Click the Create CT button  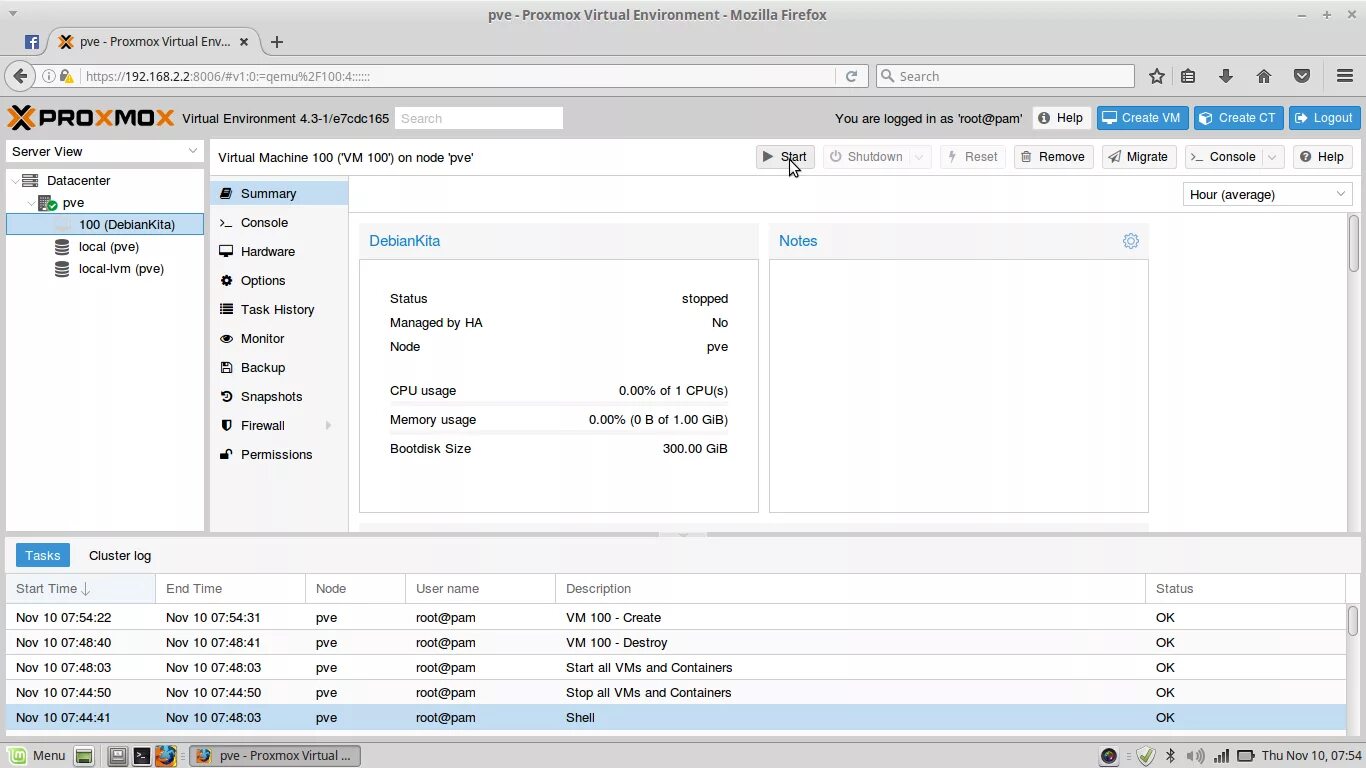tap(1238, 118)
